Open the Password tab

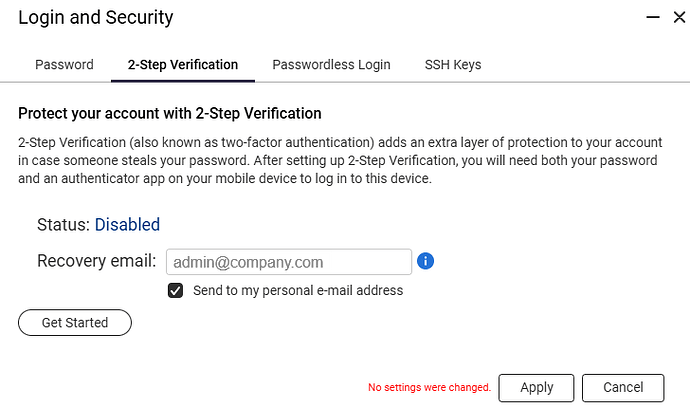click(x=64, y=65)
